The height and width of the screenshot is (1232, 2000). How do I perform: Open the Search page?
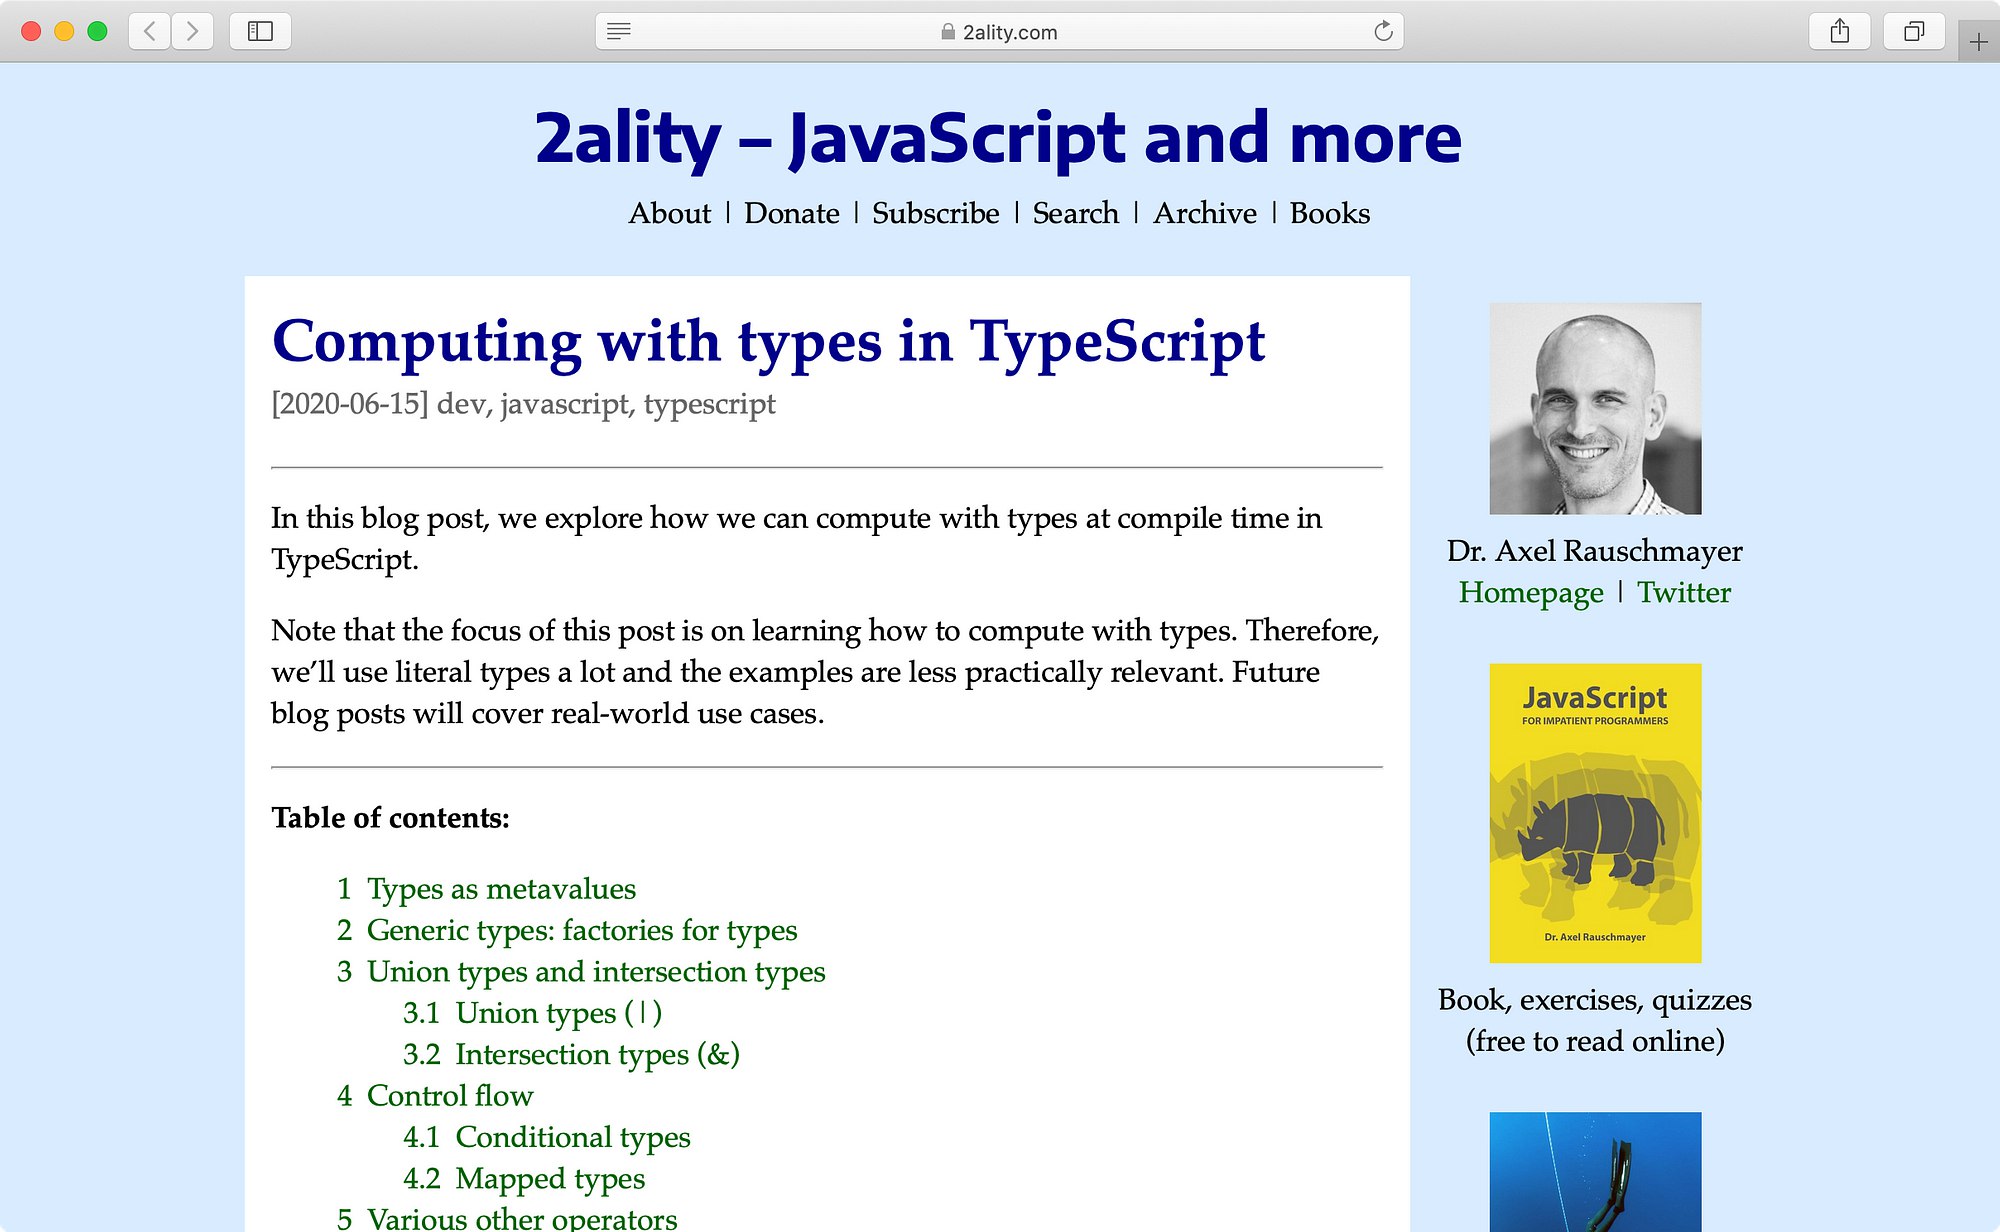1075,213
